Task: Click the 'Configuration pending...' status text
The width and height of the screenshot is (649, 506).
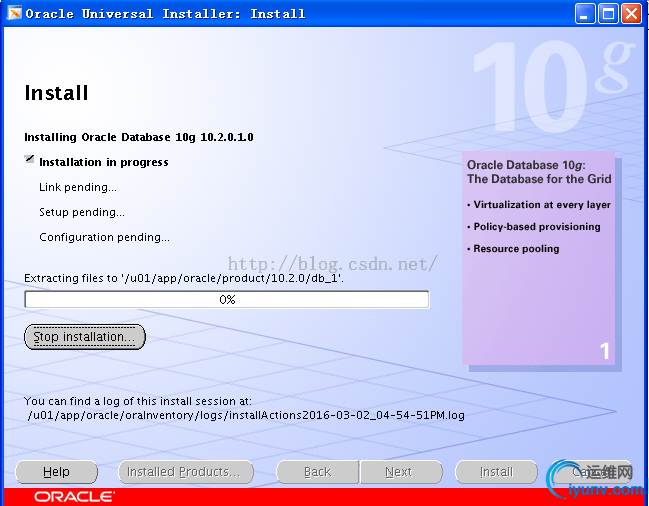Action: click(x=104, y=237)
